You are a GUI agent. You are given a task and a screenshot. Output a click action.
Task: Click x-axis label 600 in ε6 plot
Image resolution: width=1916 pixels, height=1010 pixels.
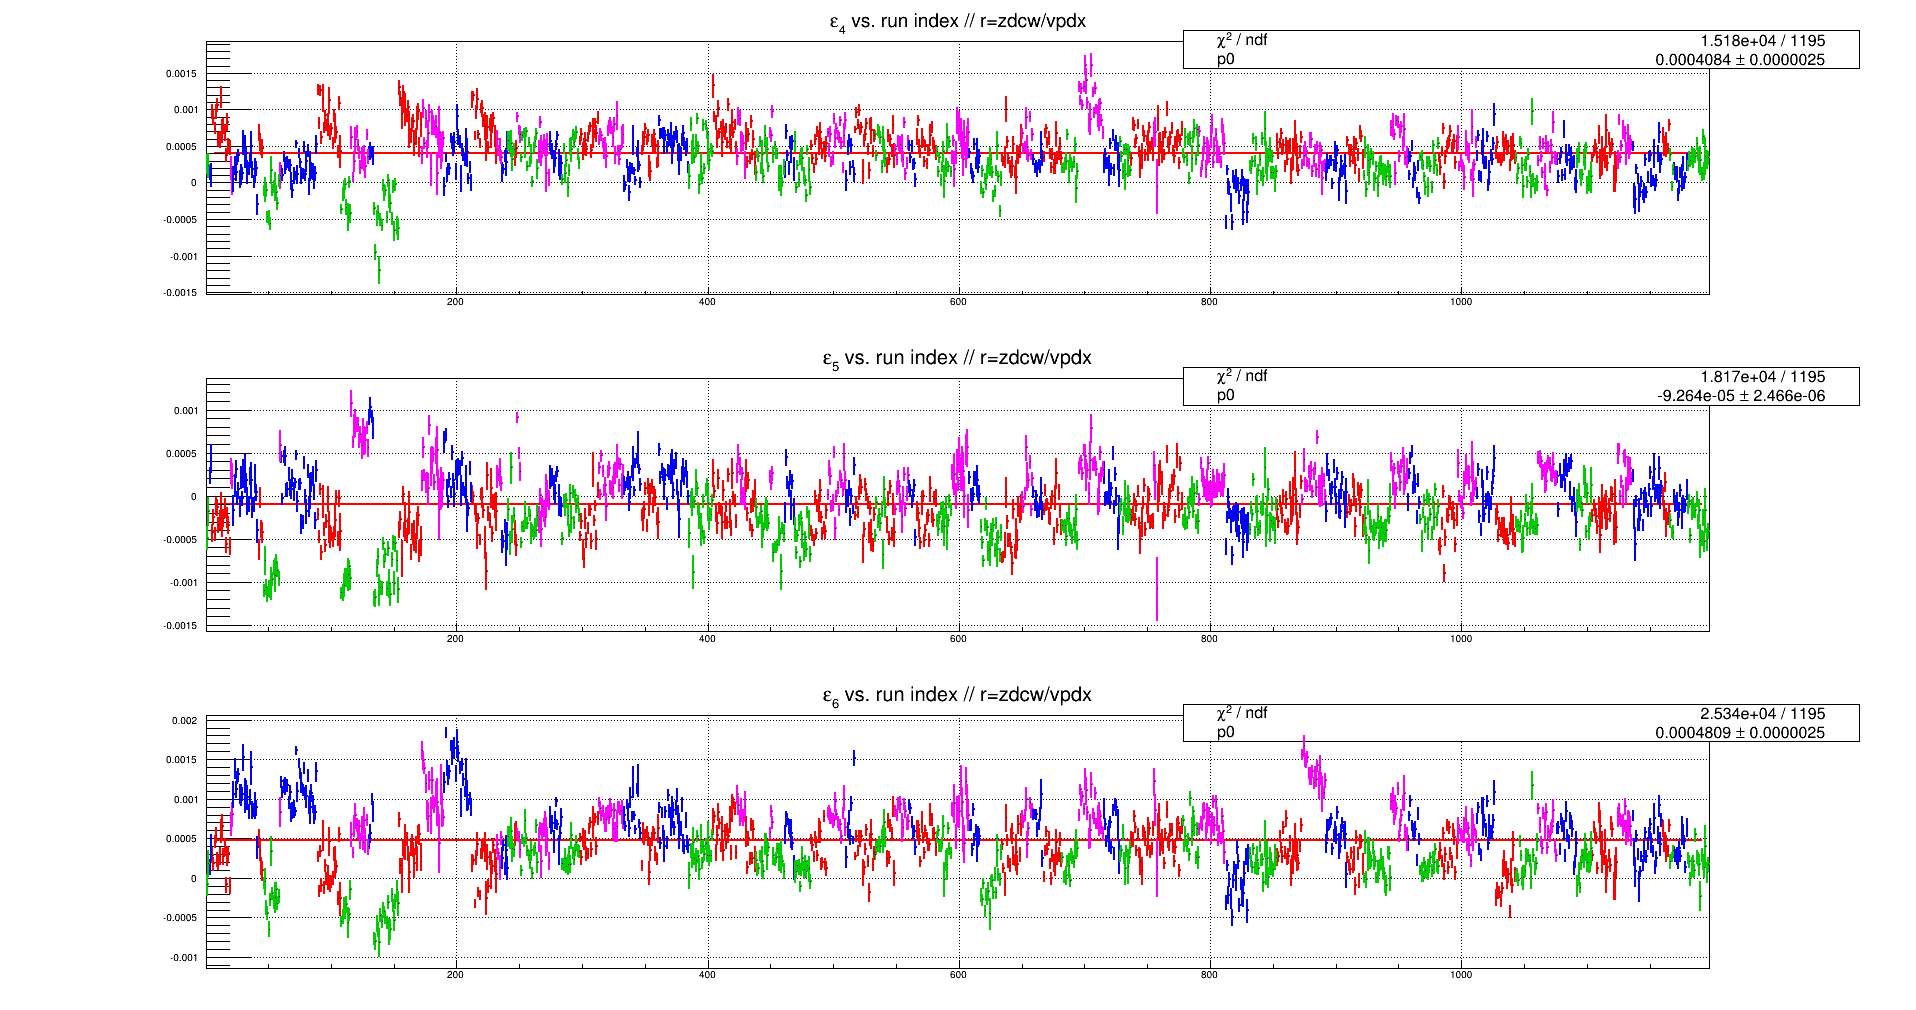[x=958, y=975]
